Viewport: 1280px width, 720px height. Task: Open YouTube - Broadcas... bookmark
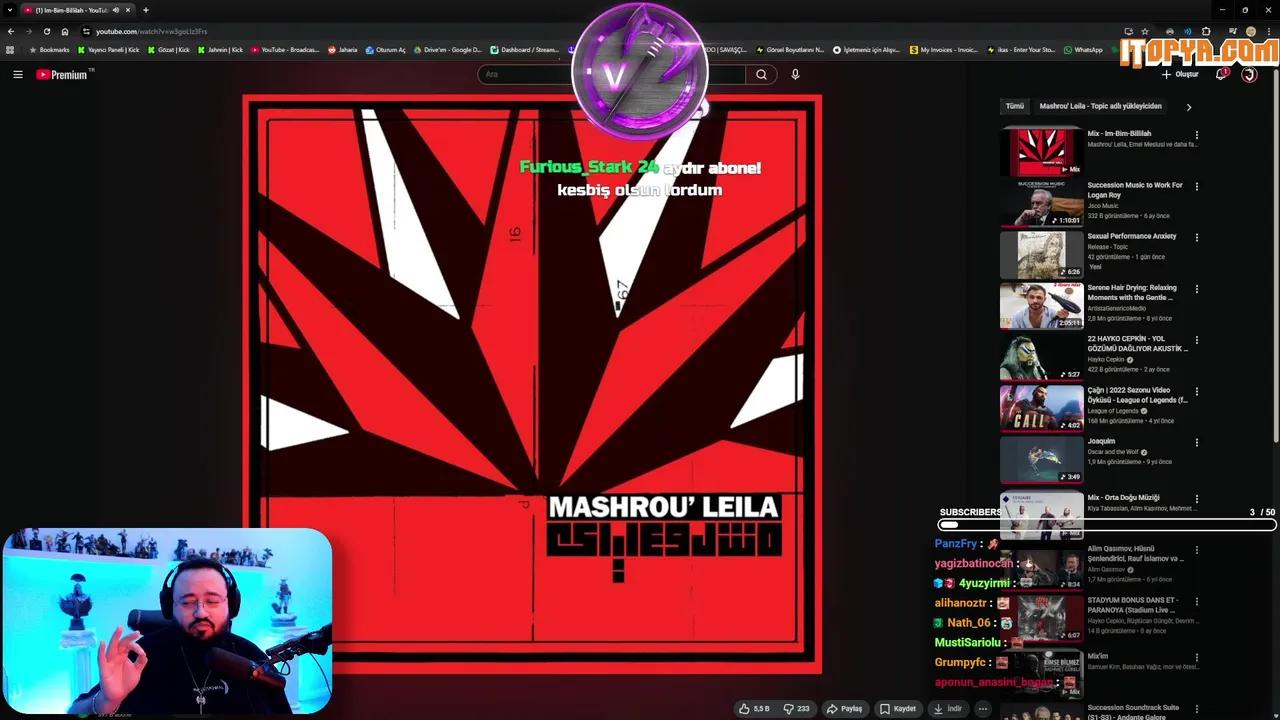[285, 49]
